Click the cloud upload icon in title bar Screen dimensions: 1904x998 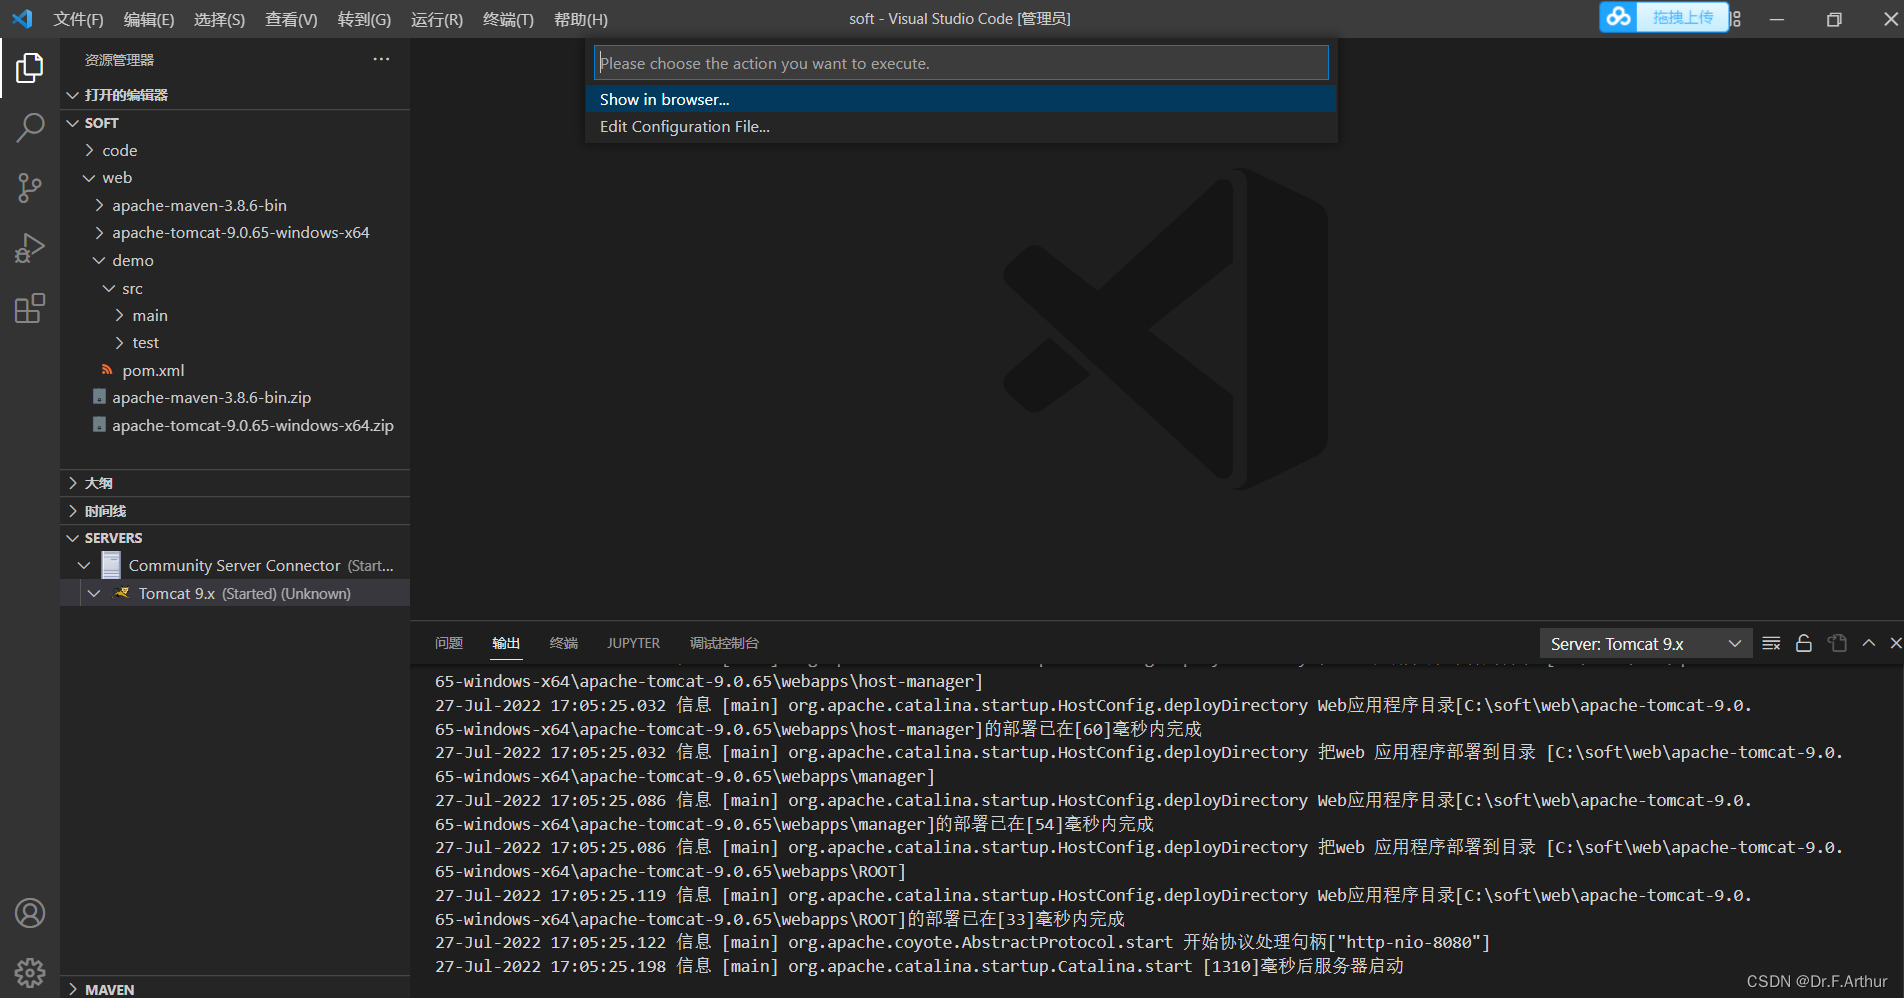tap(1618, 17)
